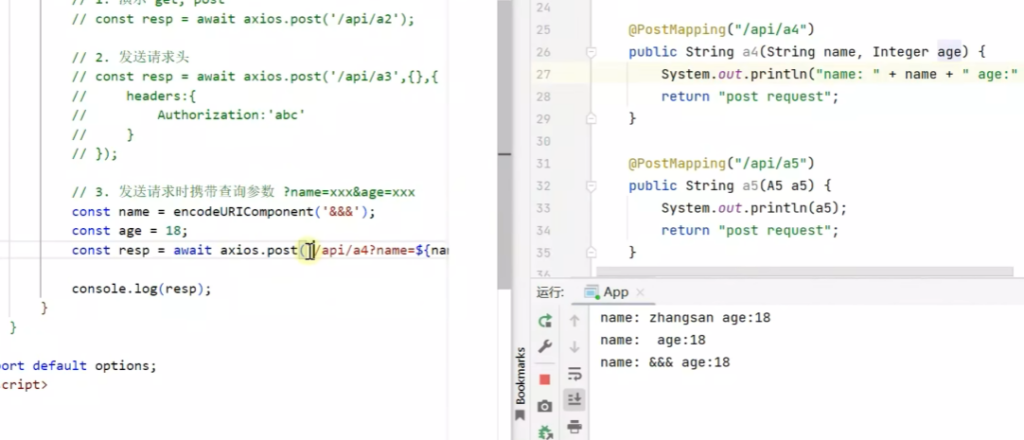Viewport: 1024px width, 440px height.
Task: Click the up arrow in console
Action: pyautogui.click(x=575, y=321)
